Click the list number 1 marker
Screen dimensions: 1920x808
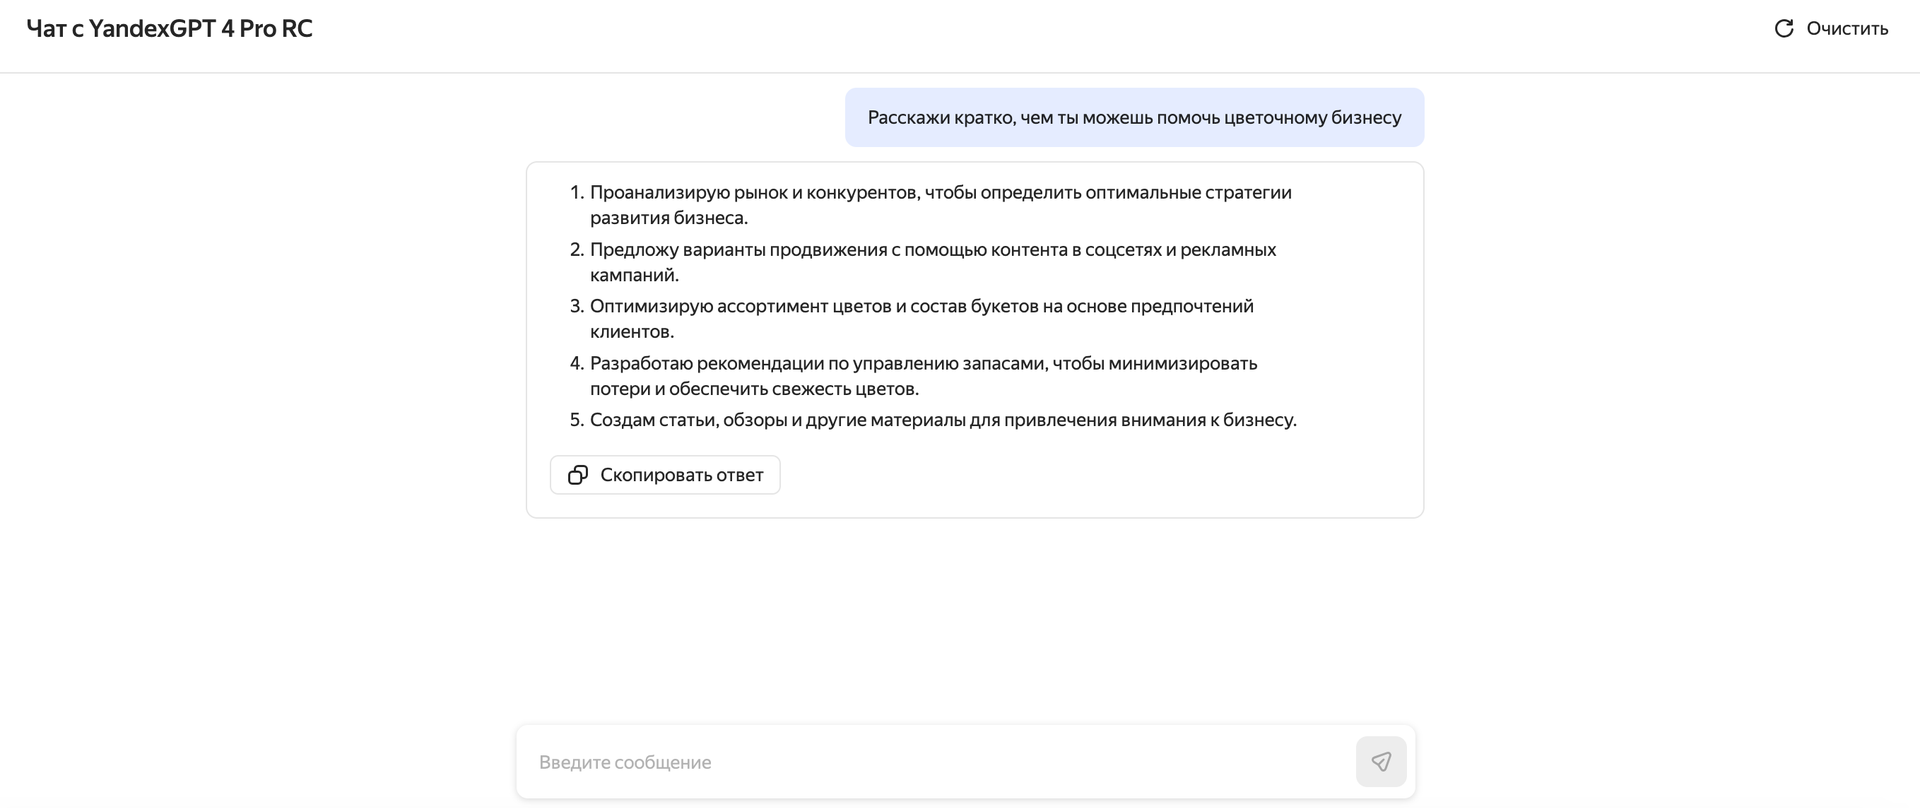576,192
